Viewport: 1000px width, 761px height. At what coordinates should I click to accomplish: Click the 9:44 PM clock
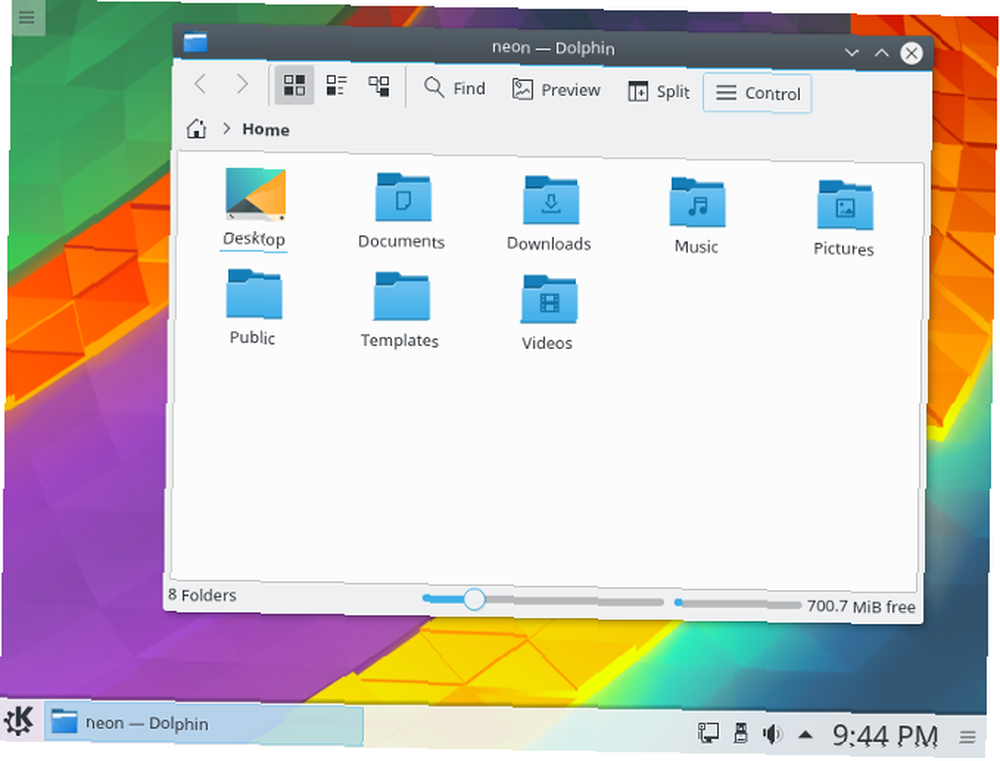pyautogui.click(x=885, y=736)
